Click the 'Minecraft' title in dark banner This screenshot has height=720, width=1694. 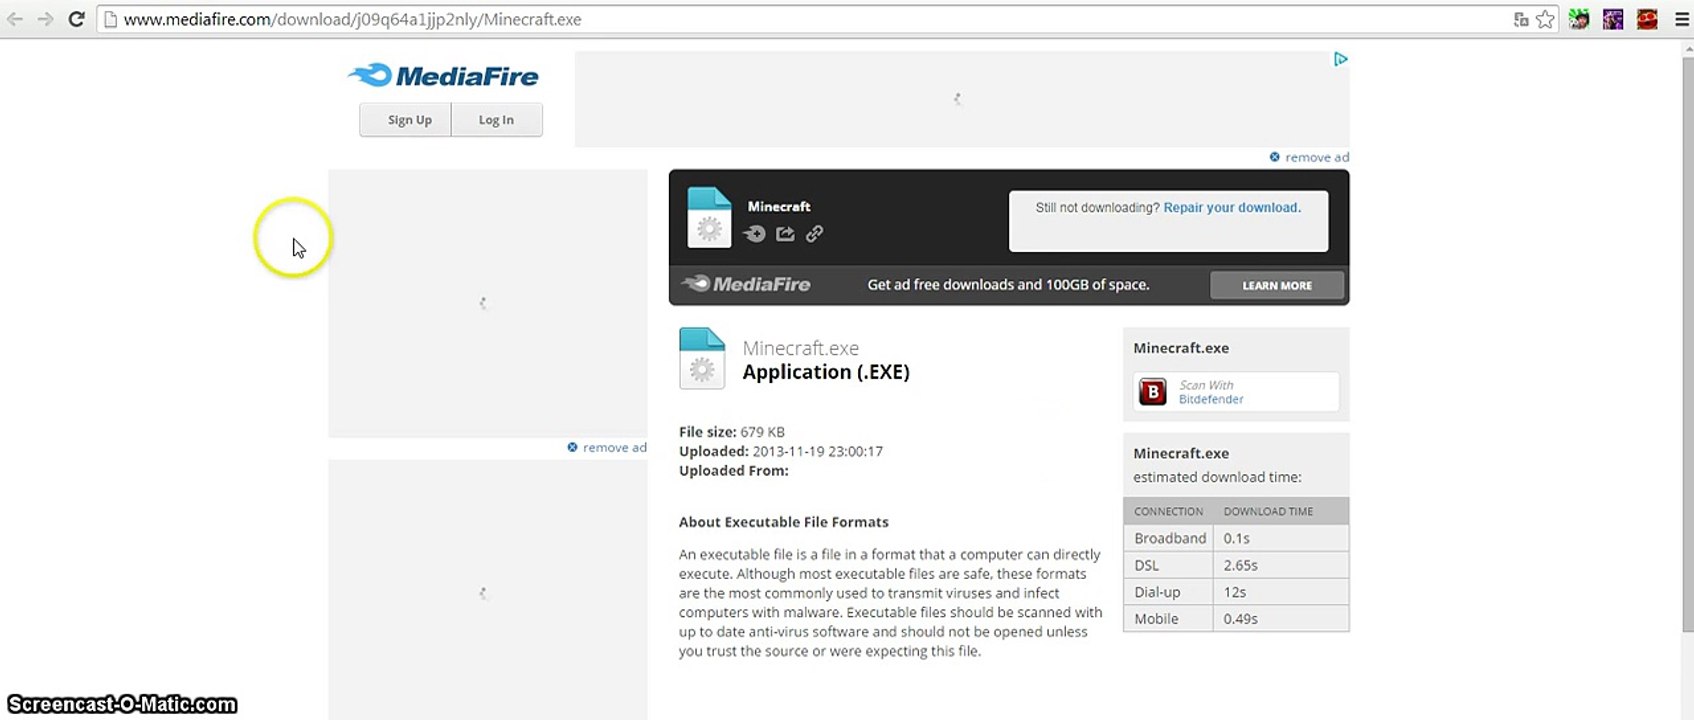(779, 207)
